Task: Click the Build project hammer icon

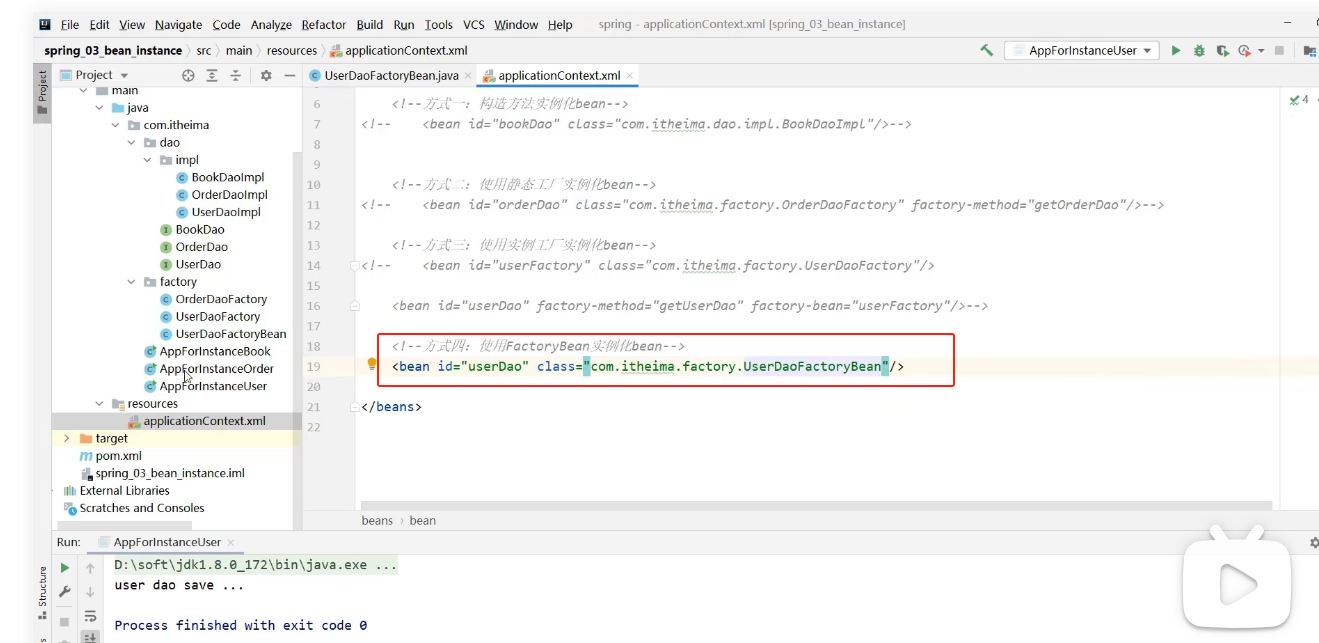Action: [986, 50]
